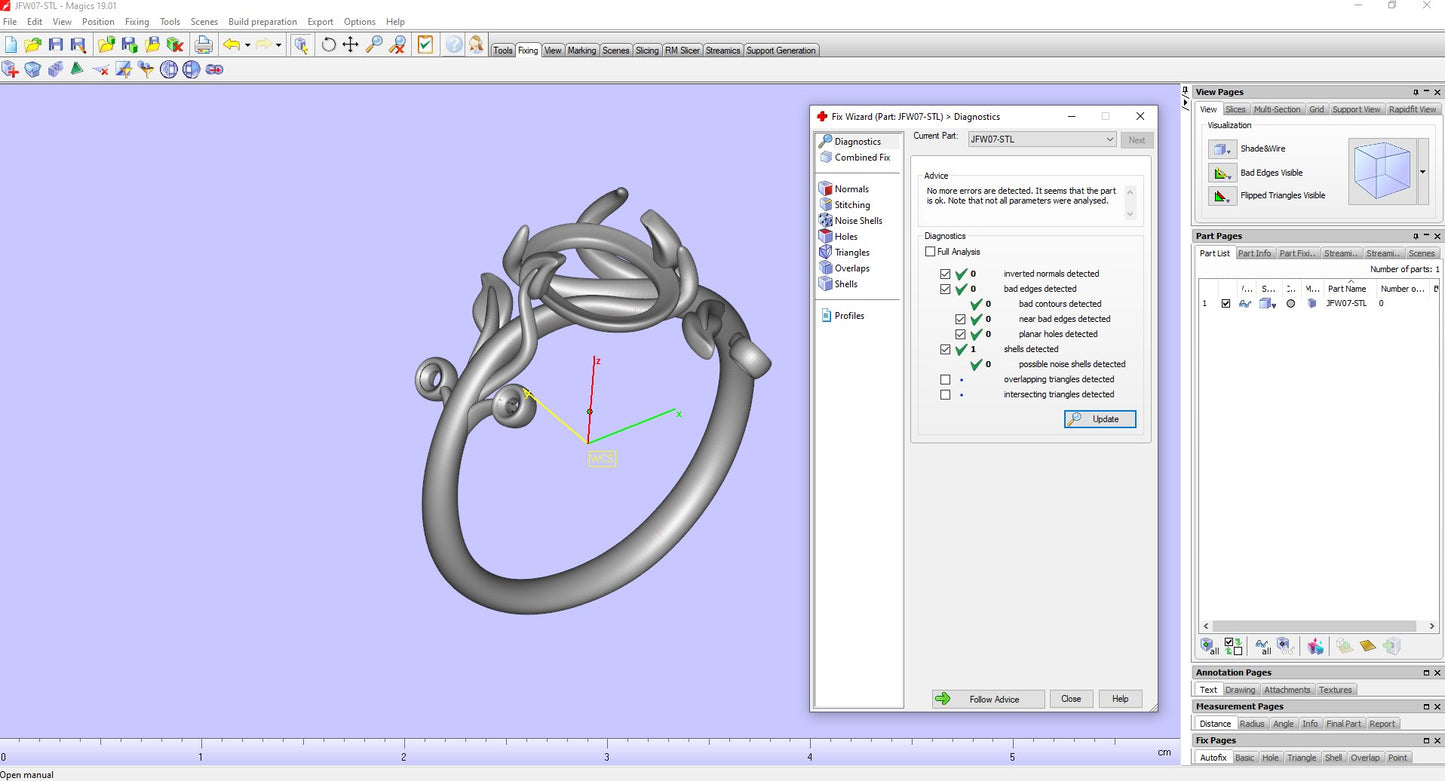The width and height of the screenshot is (1445, 781).
Task: Click the print icon in toolbar
Action: 203,45
